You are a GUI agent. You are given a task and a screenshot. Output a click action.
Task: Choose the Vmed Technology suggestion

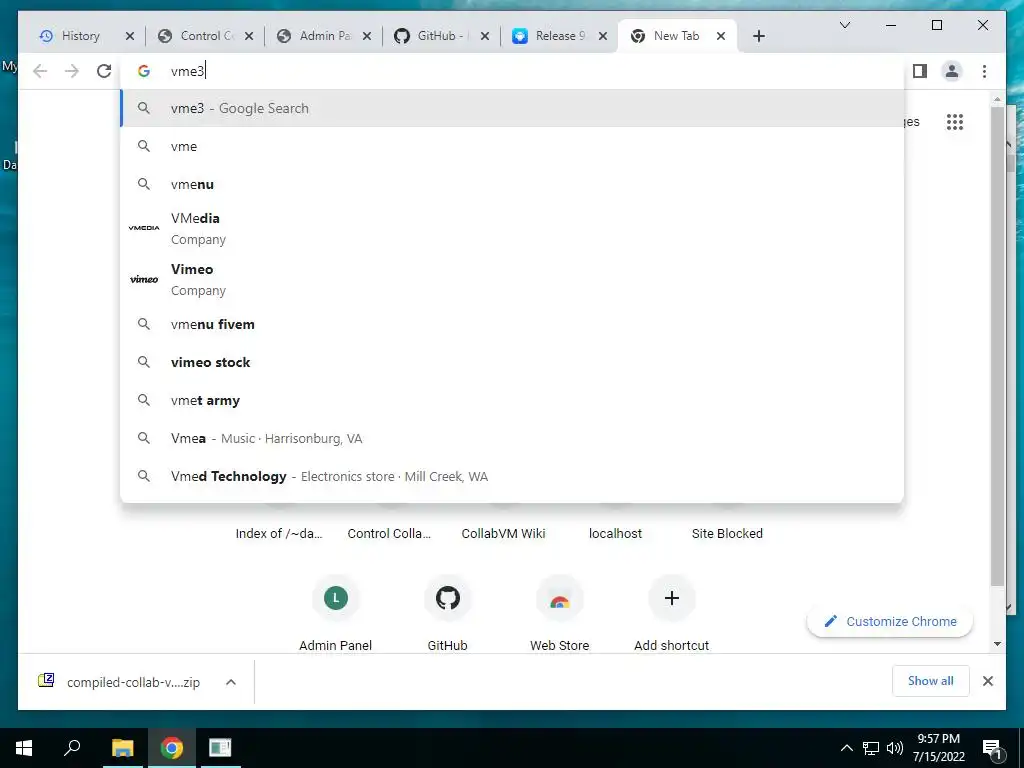[513, 476]
